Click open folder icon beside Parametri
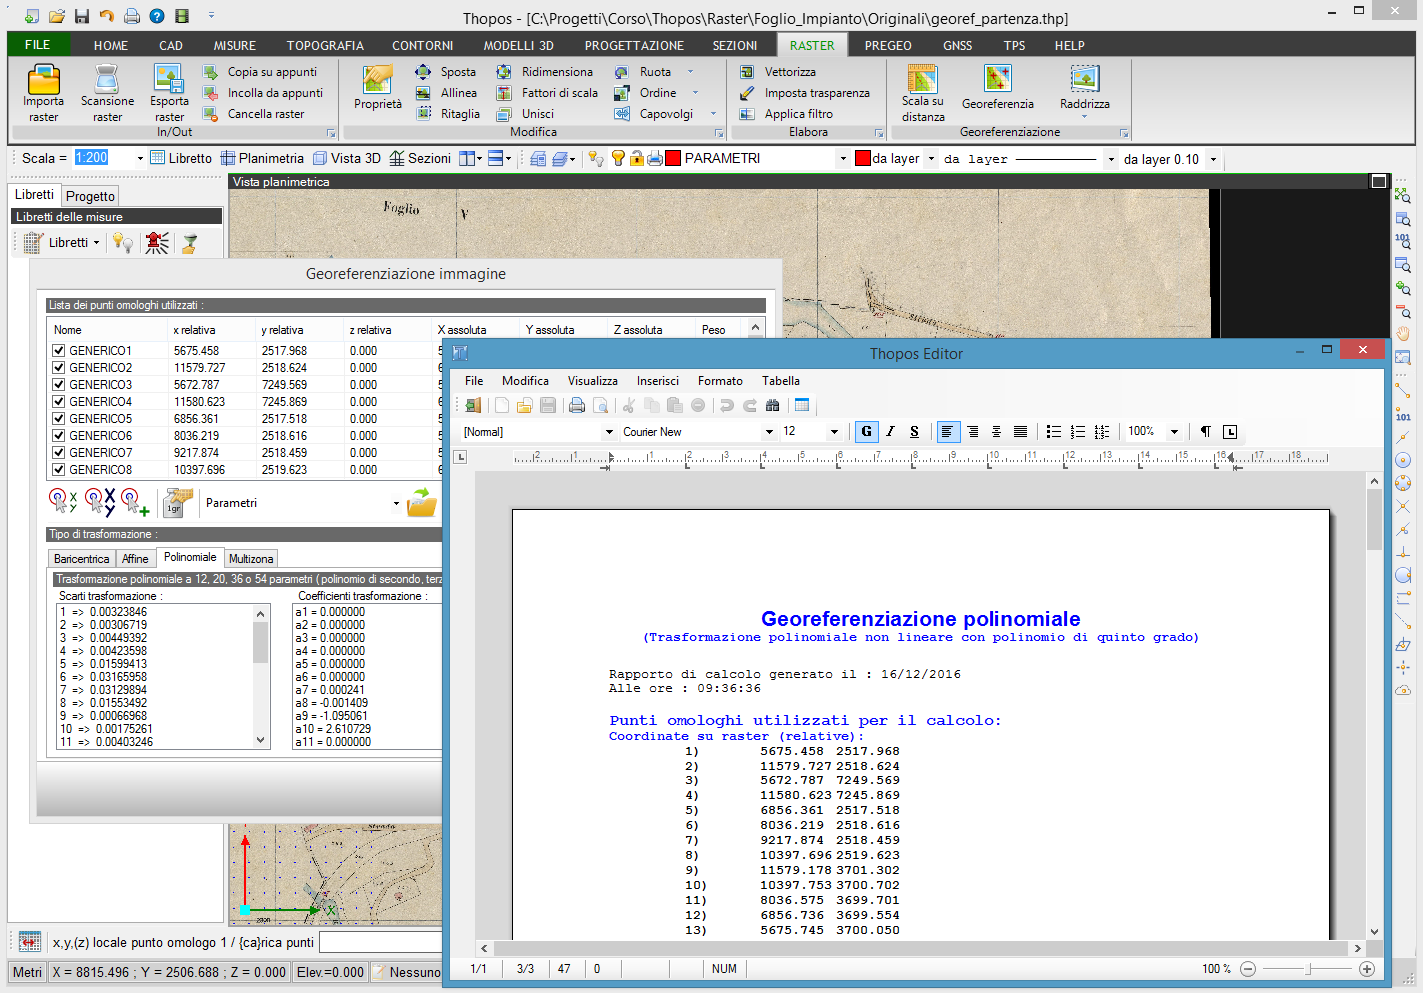This screenshot has height=993, width=1423. click(x=422, y=502)
